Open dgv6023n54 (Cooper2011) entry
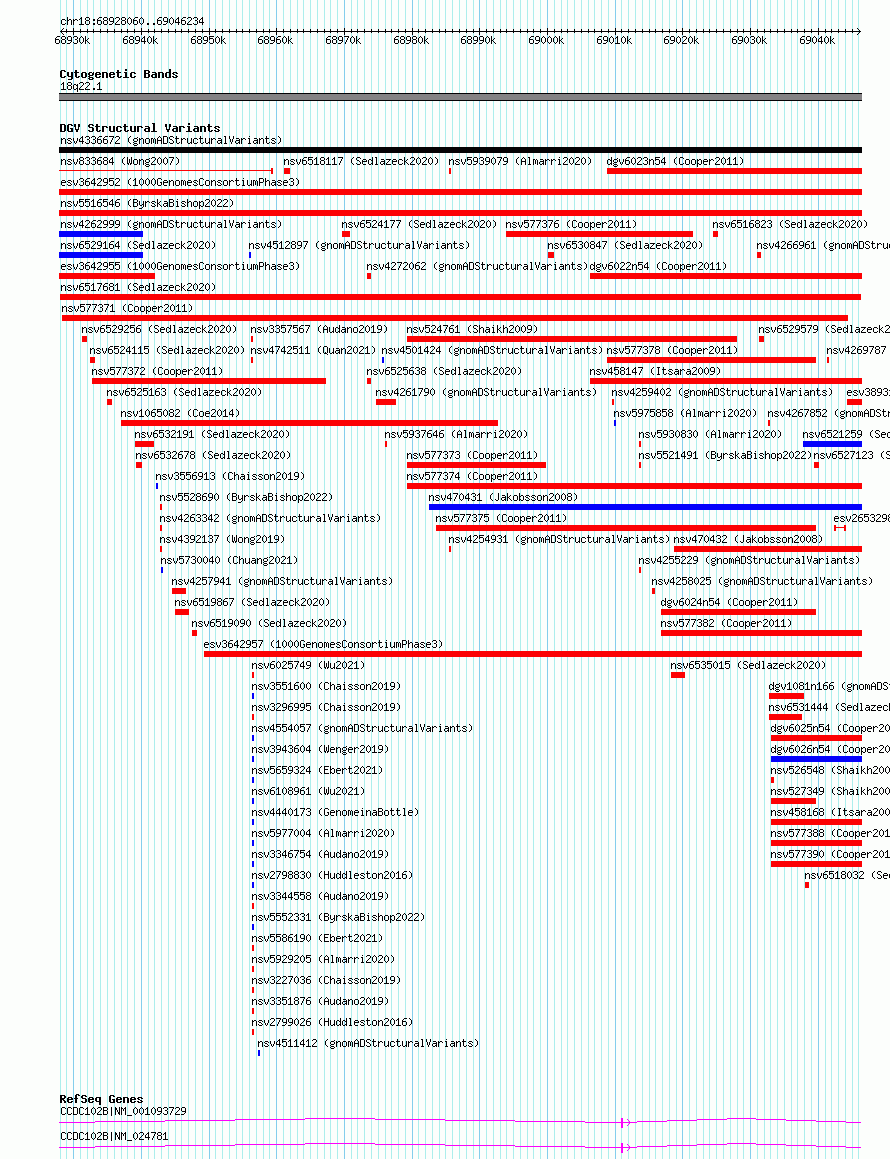 676,161
